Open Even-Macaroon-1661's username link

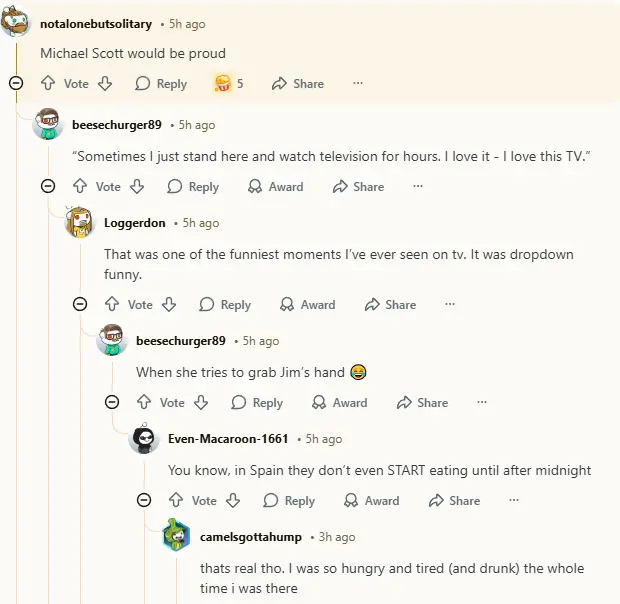click(x=228, y=439)
